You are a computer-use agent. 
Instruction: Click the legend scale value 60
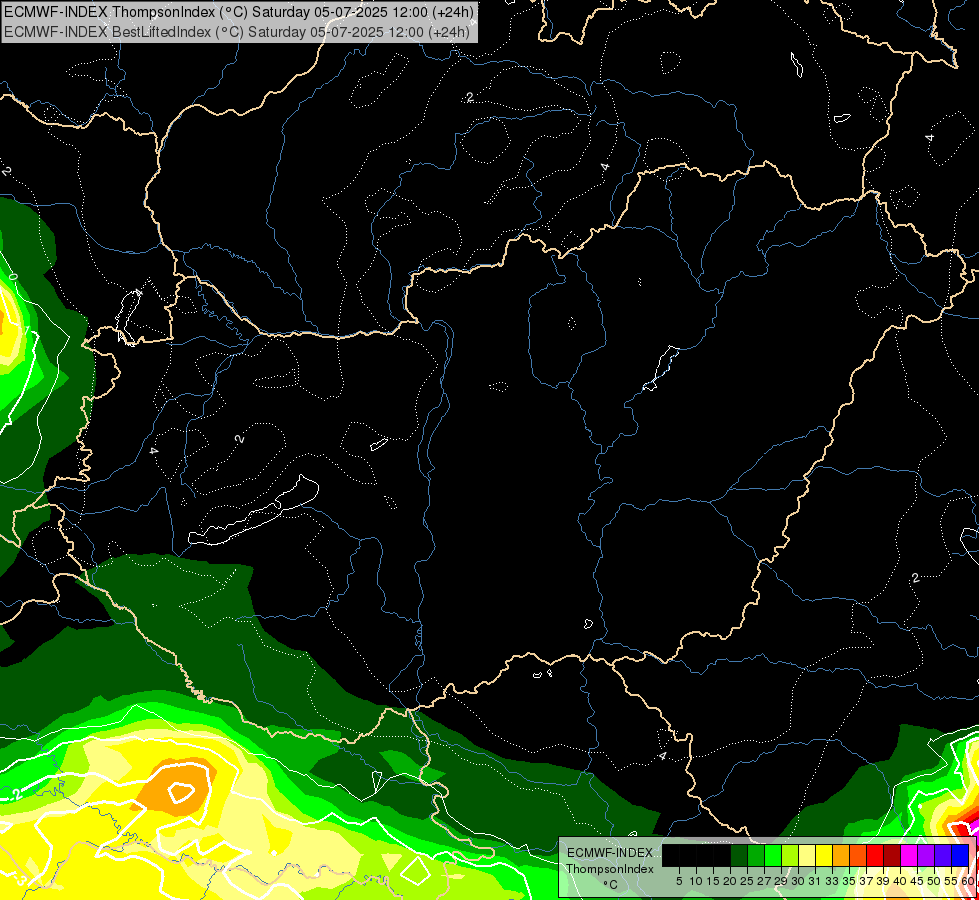tap(967, 881)
